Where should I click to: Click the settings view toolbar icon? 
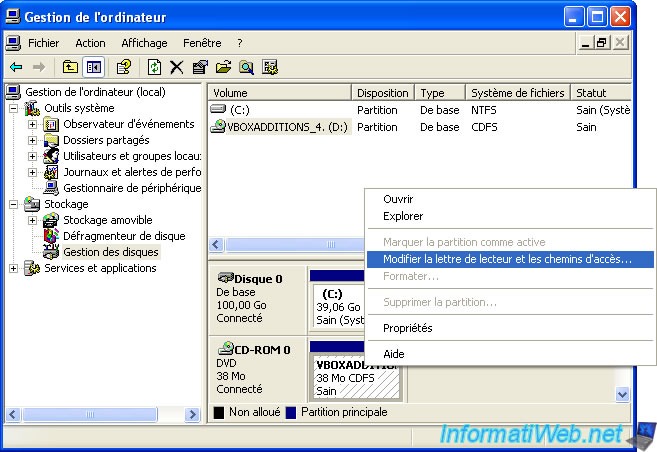click(x=270, y=67)
